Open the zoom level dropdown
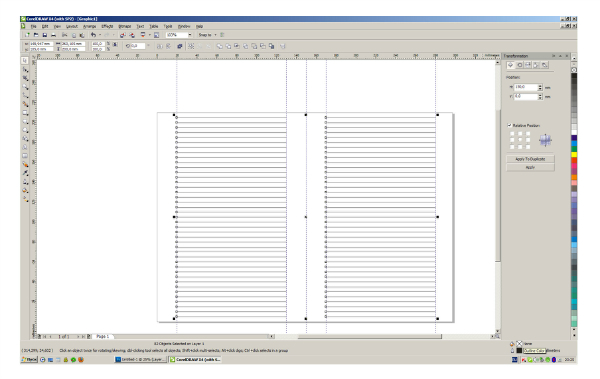Screen dimensions: 600x379 pyautogui.click(x=190, y=35)
